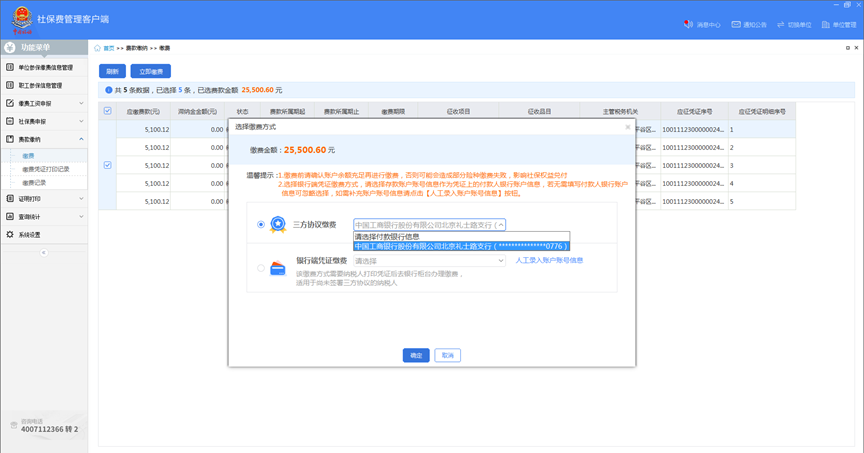The image size is (864, 453).
Task: Collapse the sidebar with the < arrow
Action: coord(44,252)
